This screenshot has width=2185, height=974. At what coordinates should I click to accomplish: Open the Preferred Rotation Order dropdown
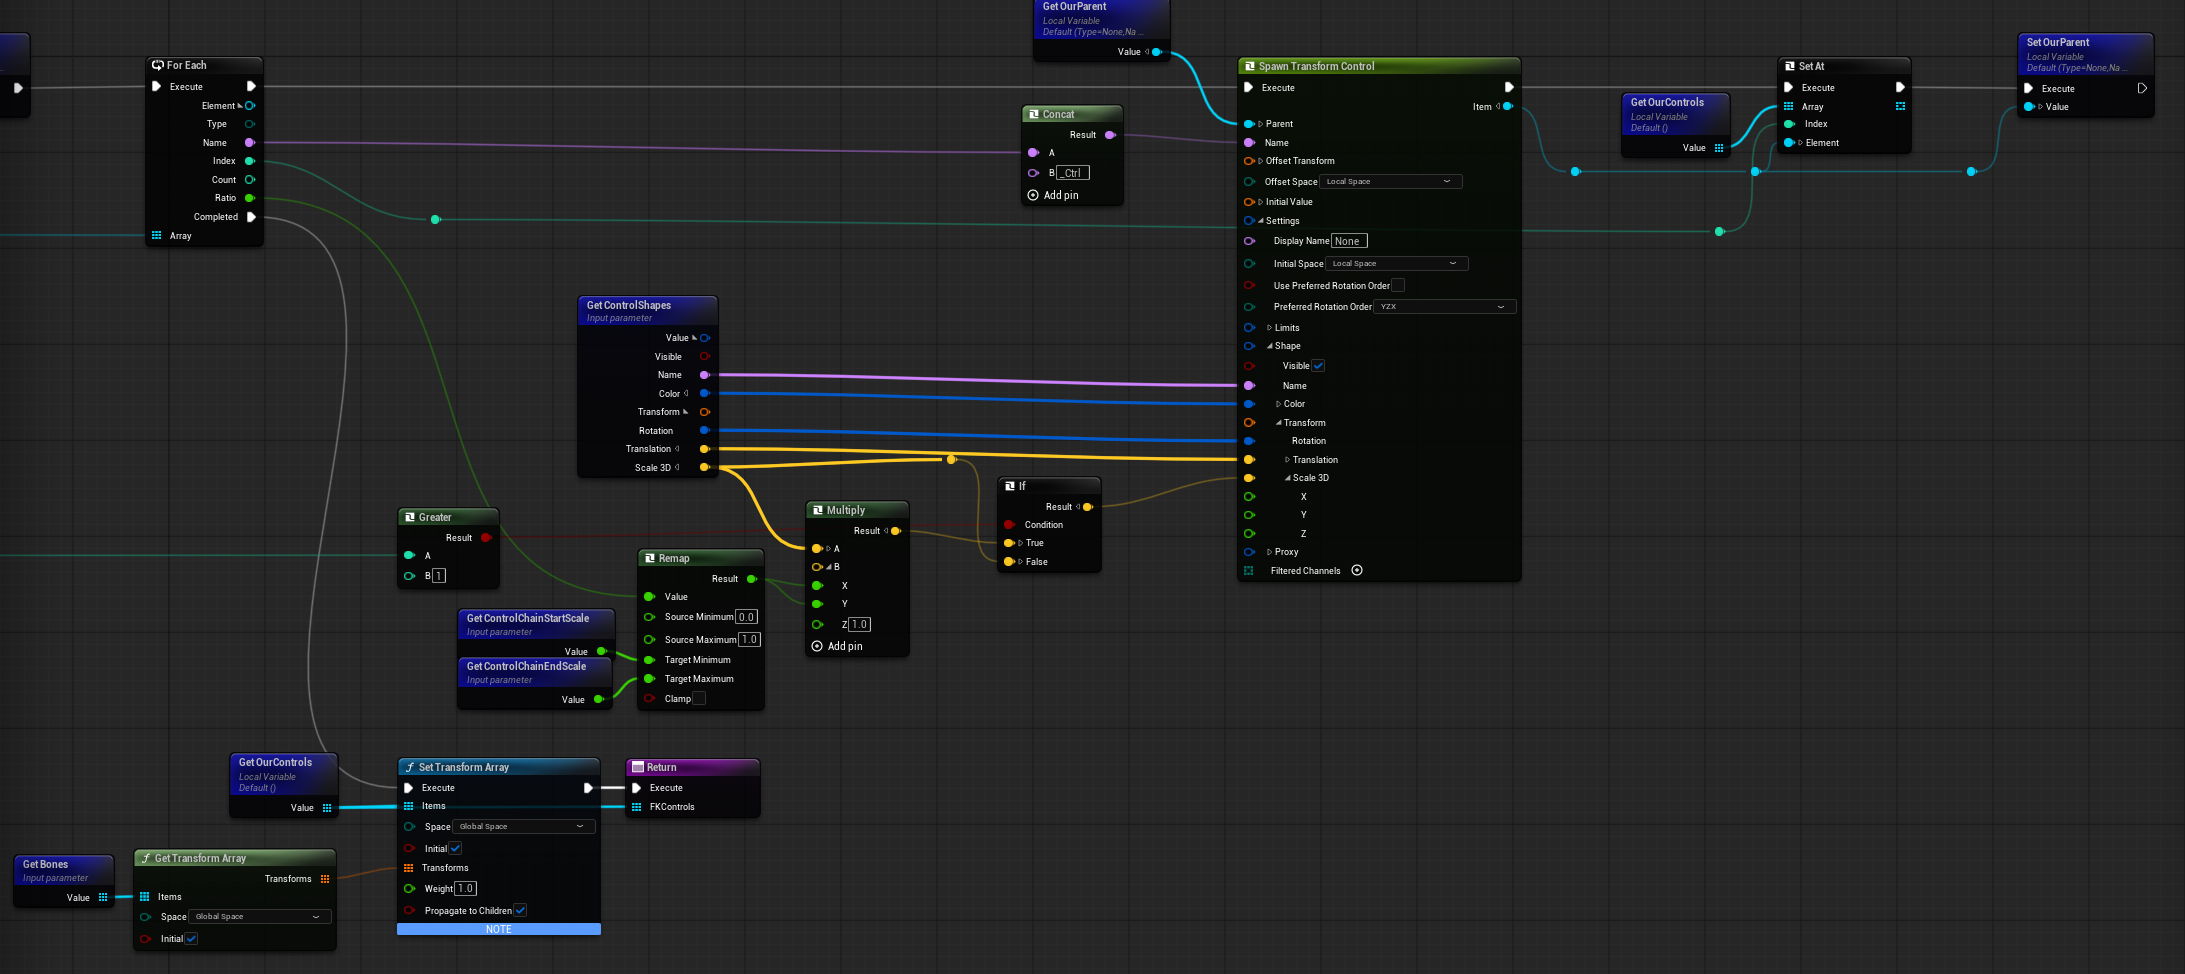[1444, 307]
